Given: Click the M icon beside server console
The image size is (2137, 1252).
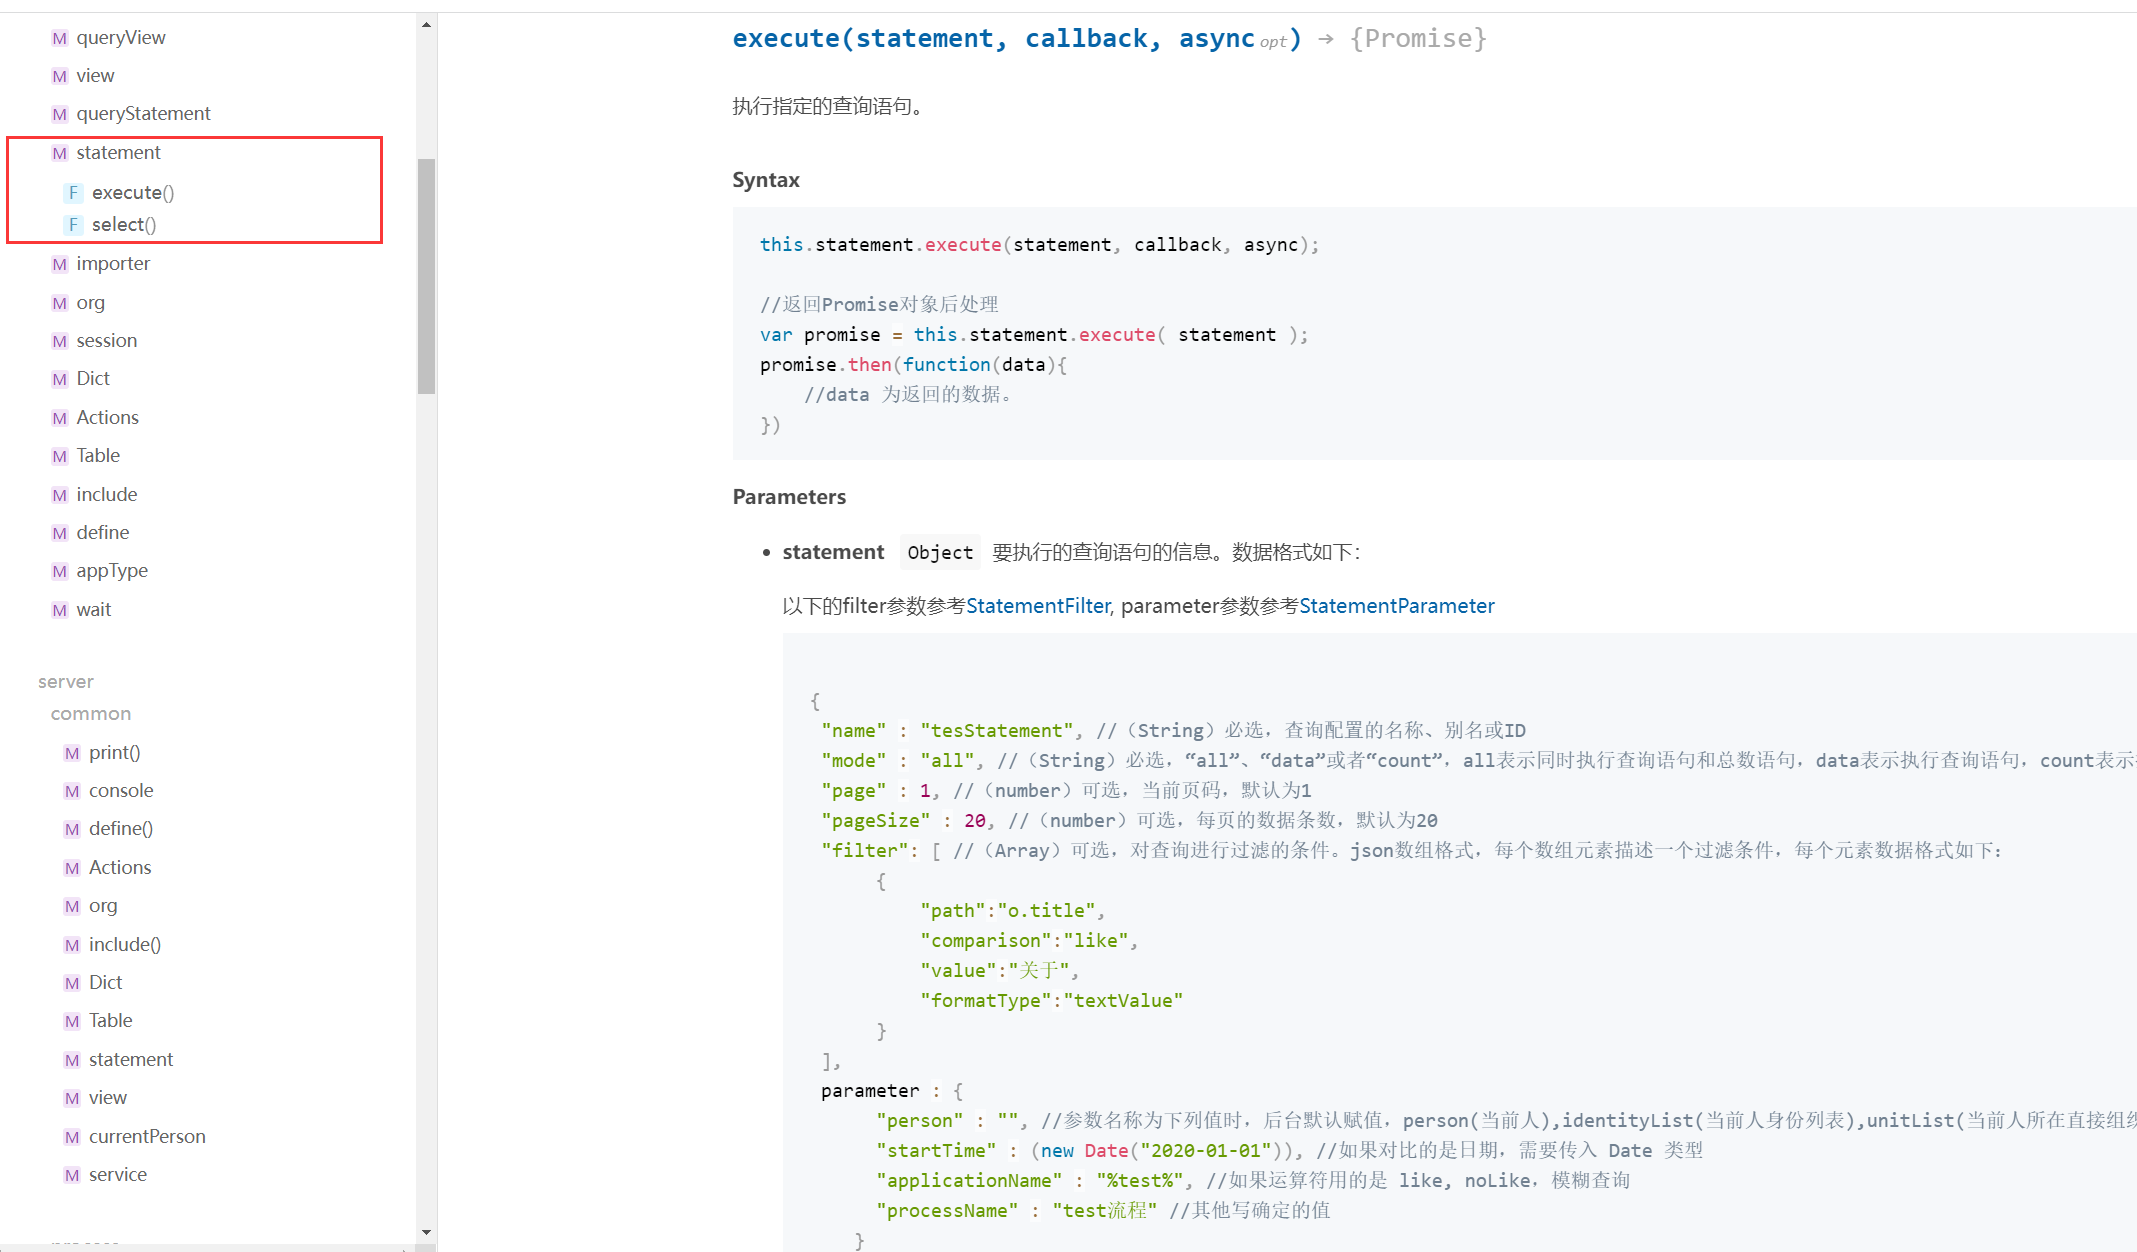Looking at the screenshot, I should pos(72,791).
